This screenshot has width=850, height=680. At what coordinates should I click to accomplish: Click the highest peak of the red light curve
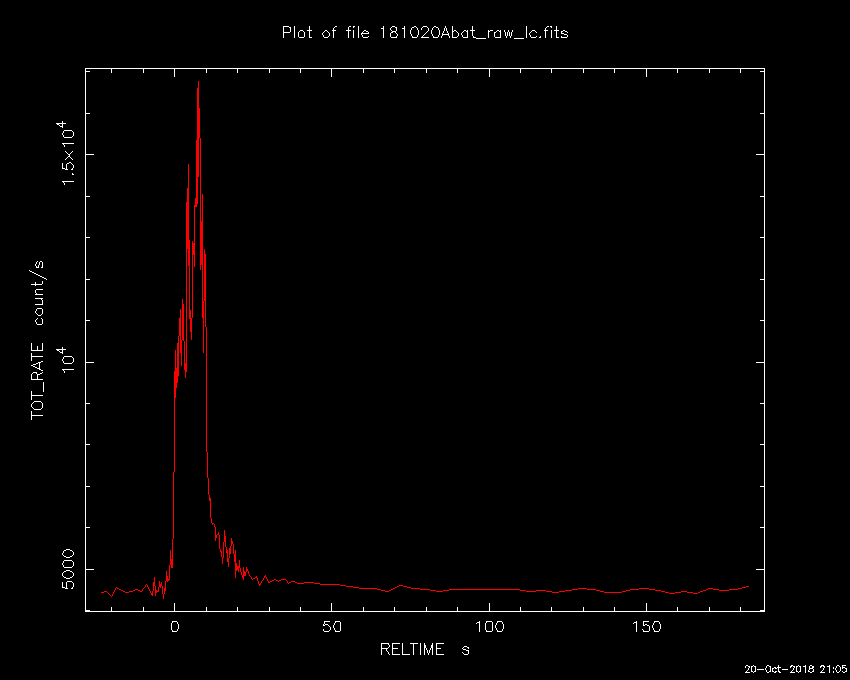coord(198,82)
